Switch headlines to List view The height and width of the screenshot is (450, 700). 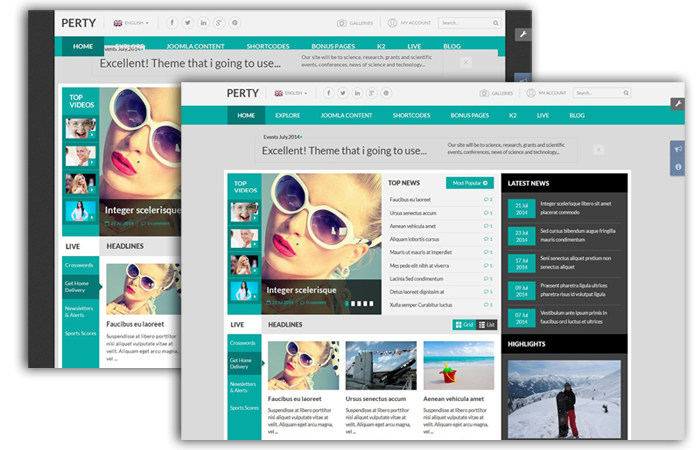(486, 325)
